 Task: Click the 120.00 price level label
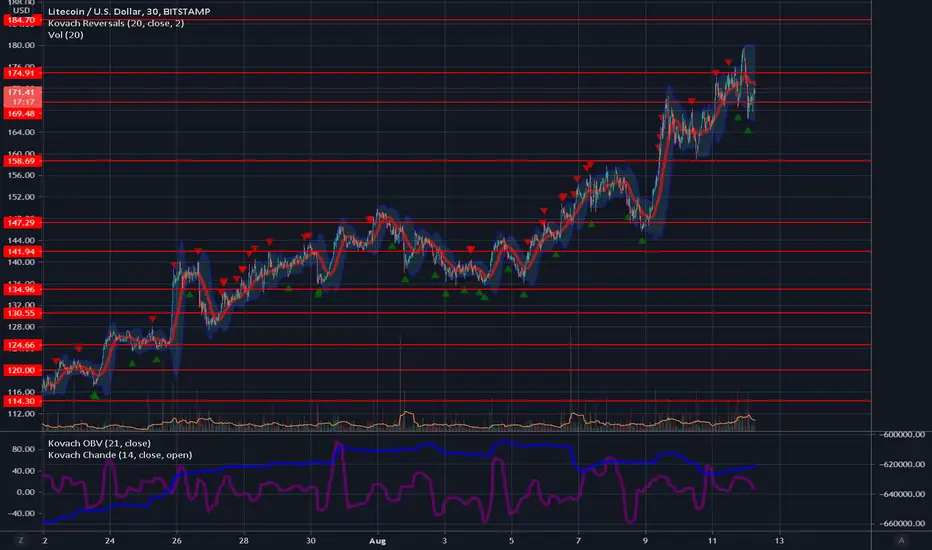coord(23,370)
